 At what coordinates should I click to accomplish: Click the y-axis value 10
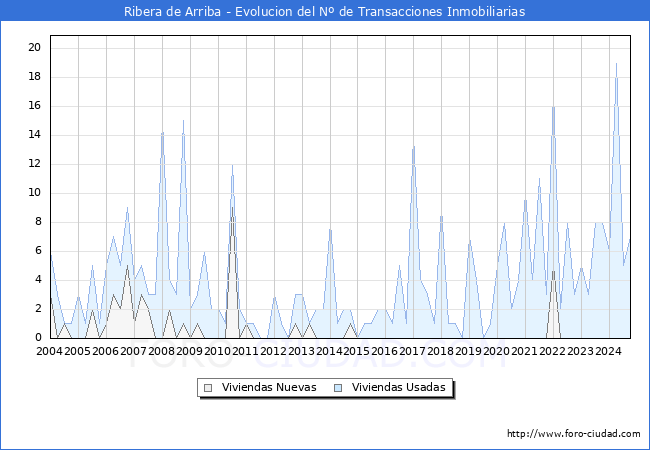(x=35, y=193)
